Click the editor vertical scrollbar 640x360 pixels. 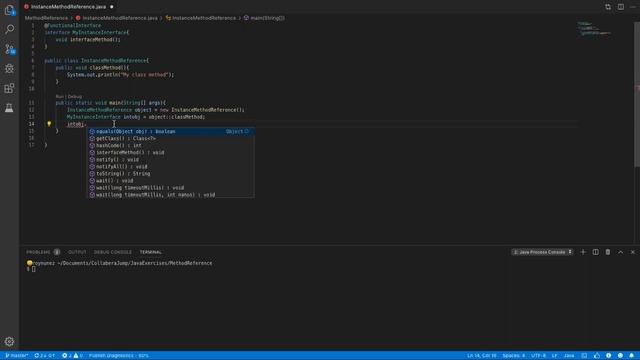637,94
